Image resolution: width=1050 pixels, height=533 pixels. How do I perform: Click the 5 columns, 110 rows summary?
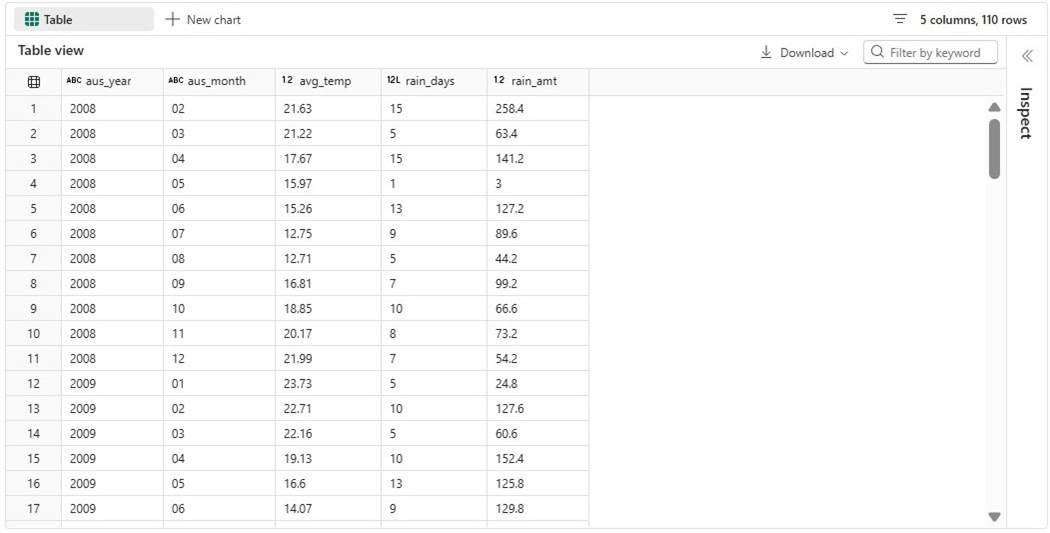972,20
